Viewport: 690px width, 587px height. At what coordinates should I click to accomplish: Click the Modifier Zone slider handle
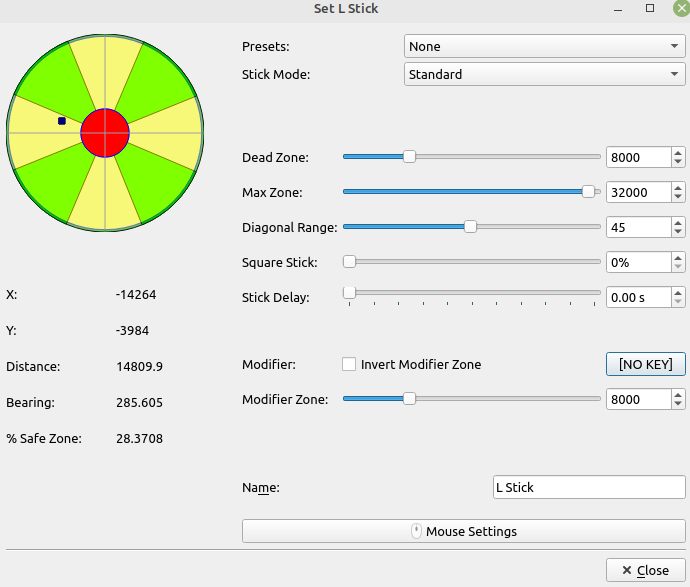[409, 399]
